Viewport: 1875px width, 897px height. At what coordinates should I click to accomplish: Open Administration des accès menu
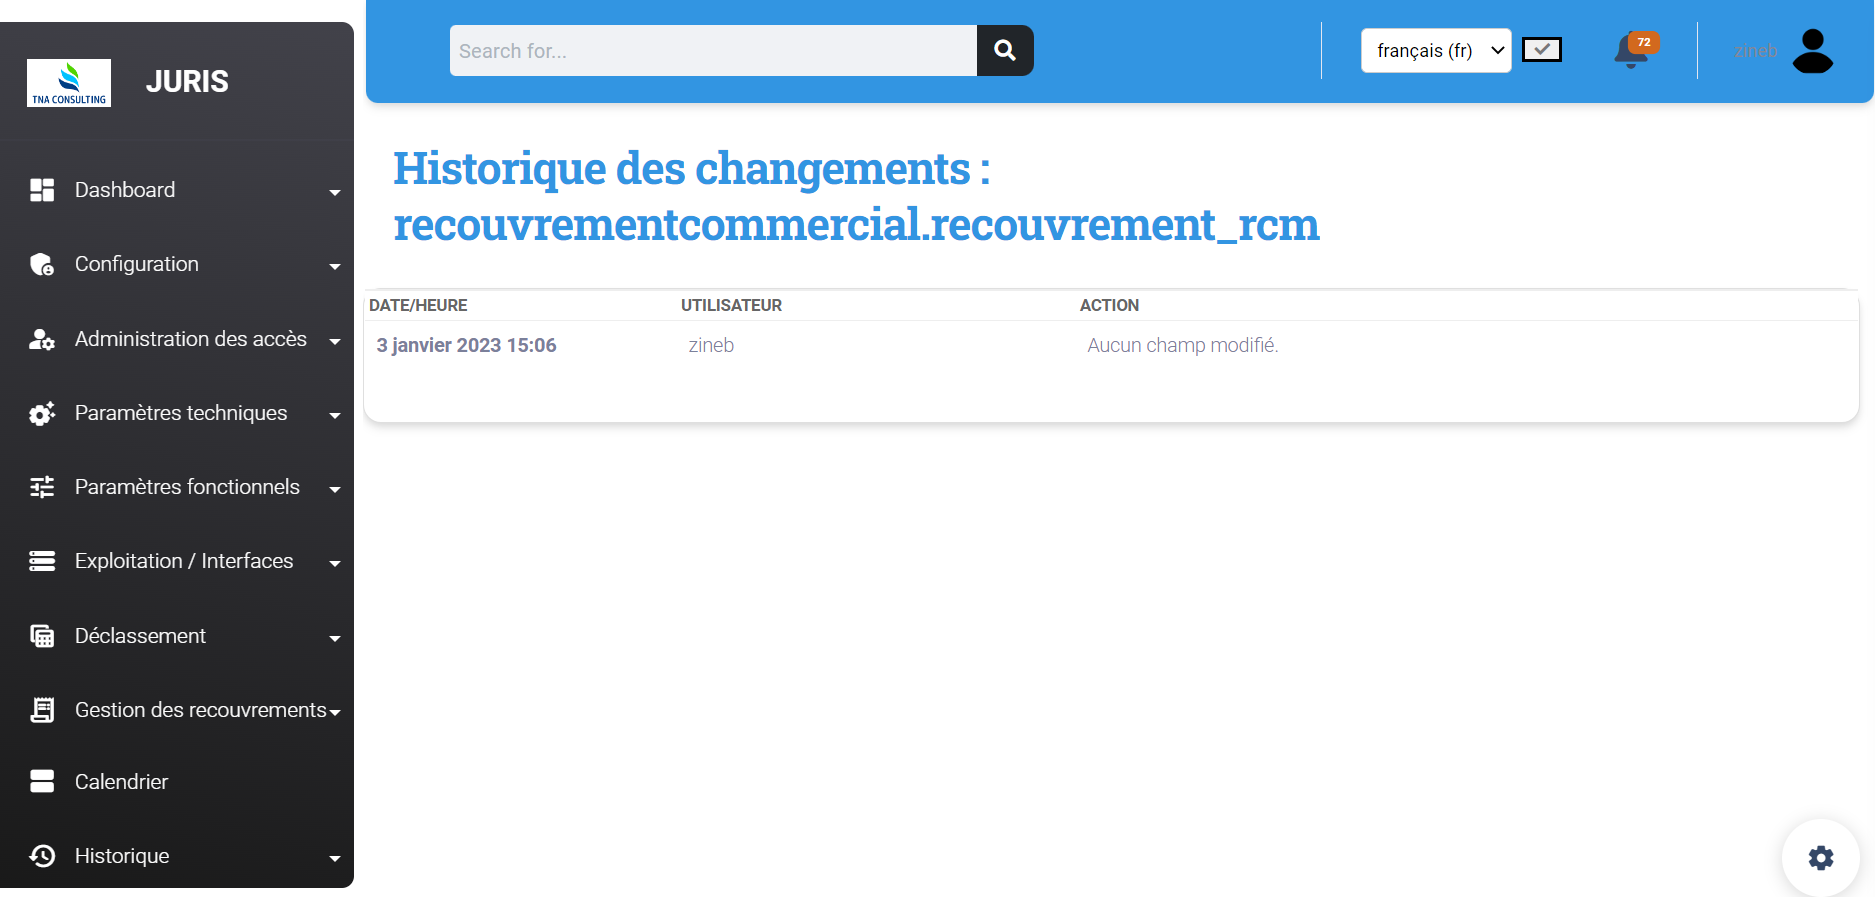[x=190, y=339]
